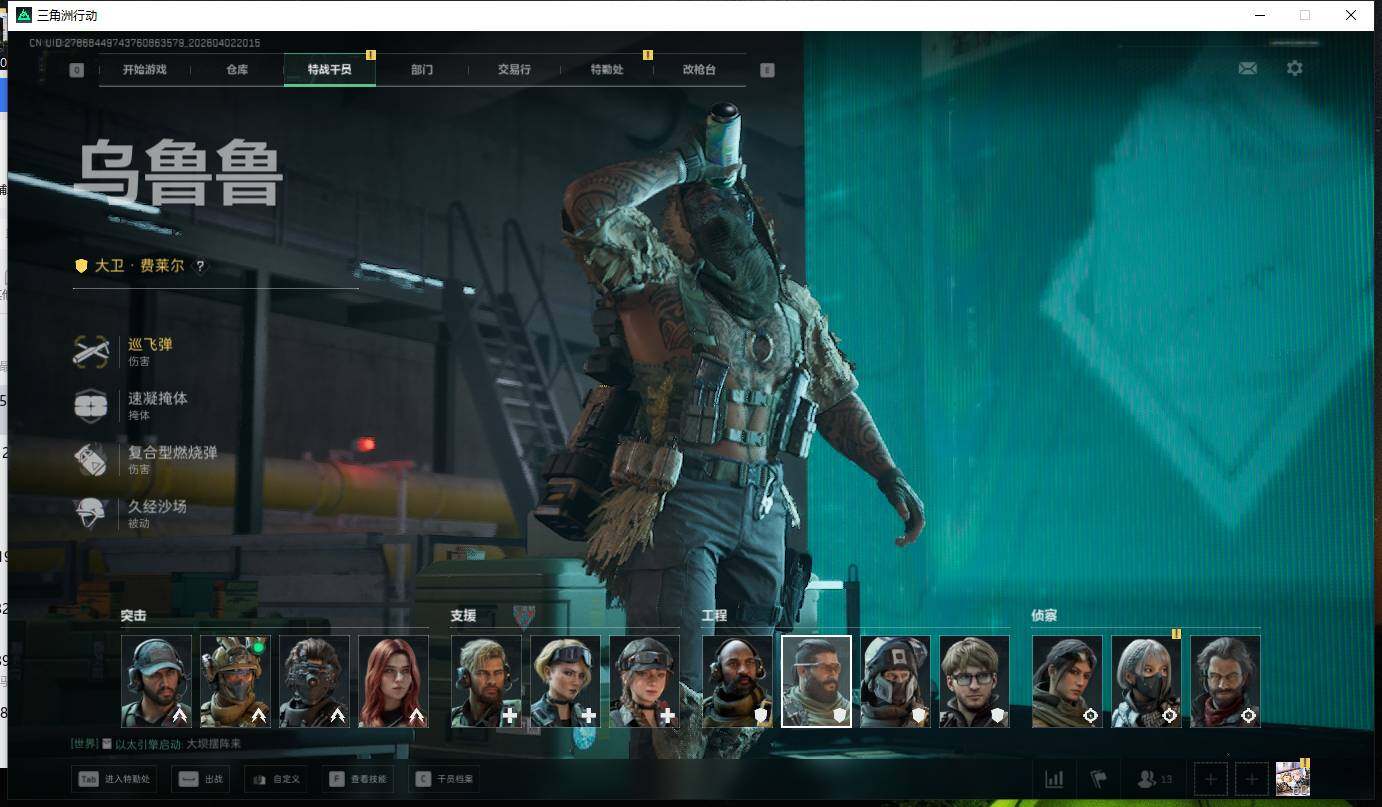Open the flag icon in bottom bar
This screenshot has height=807, width=1382.
point(1098,779)
